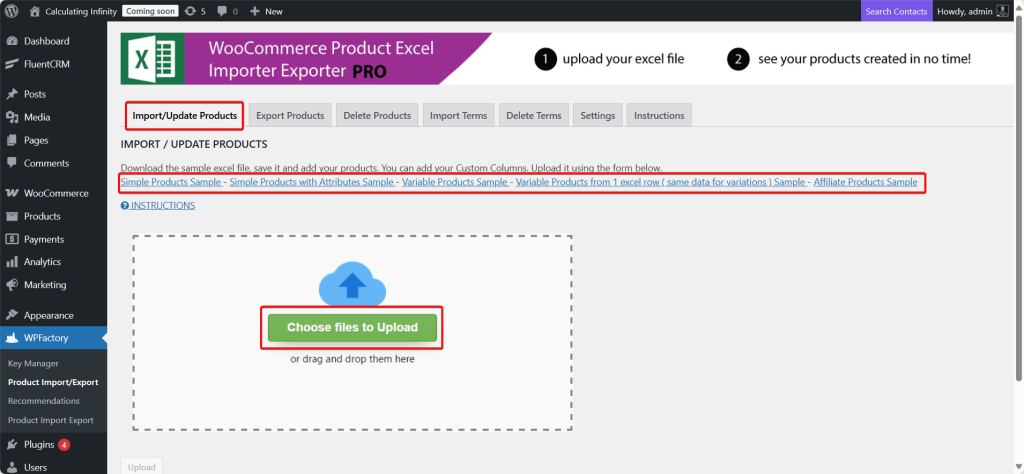Click the Media icon in sidebar
The width and height of the screenshot is (1024, 474).
point(12,118)
